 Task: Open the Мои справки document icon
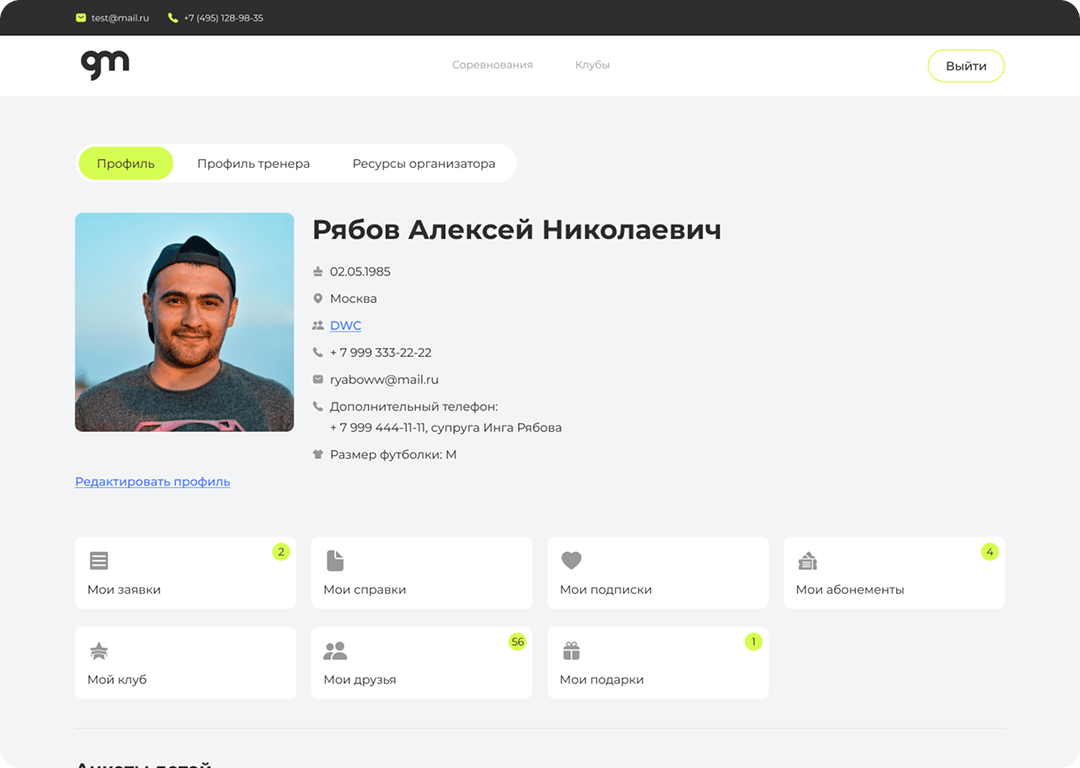coord(335,561)
